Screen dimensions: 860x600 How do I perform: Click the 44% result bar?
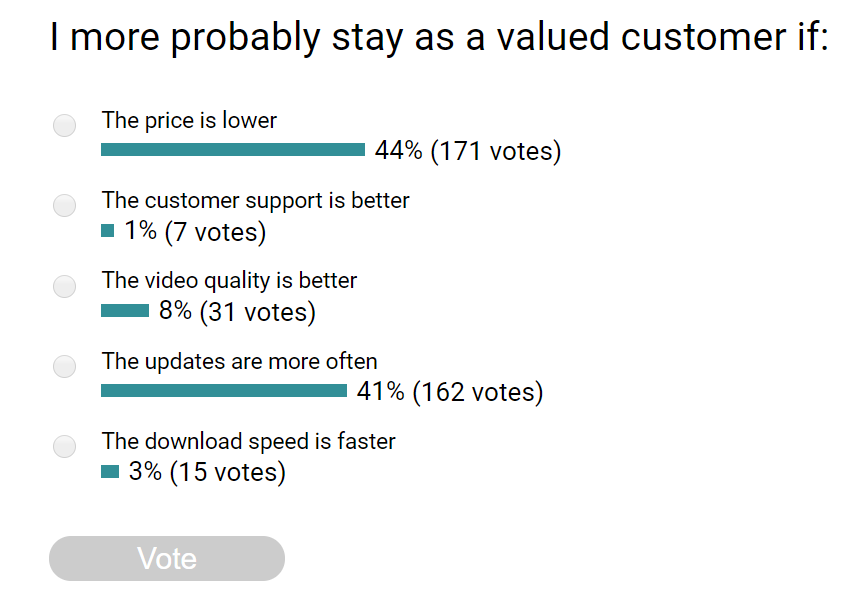[x=233, y=150]
